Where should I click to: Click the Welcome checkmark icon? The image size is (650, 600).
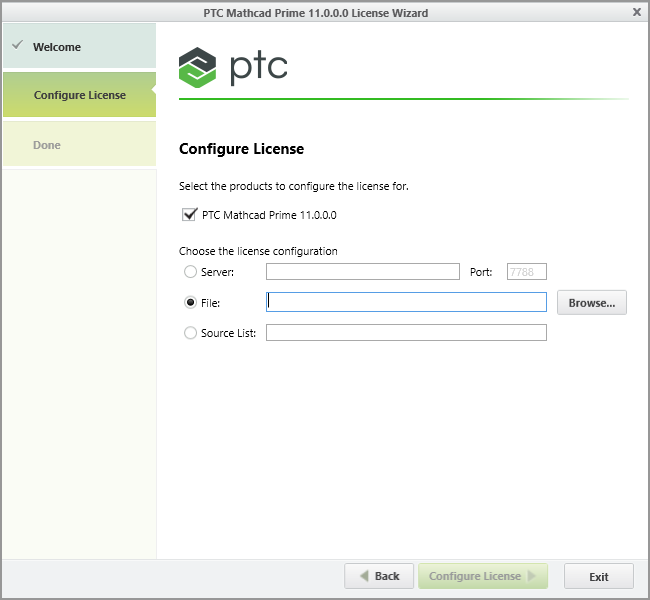pyautogui.click(x=17, y=45)
